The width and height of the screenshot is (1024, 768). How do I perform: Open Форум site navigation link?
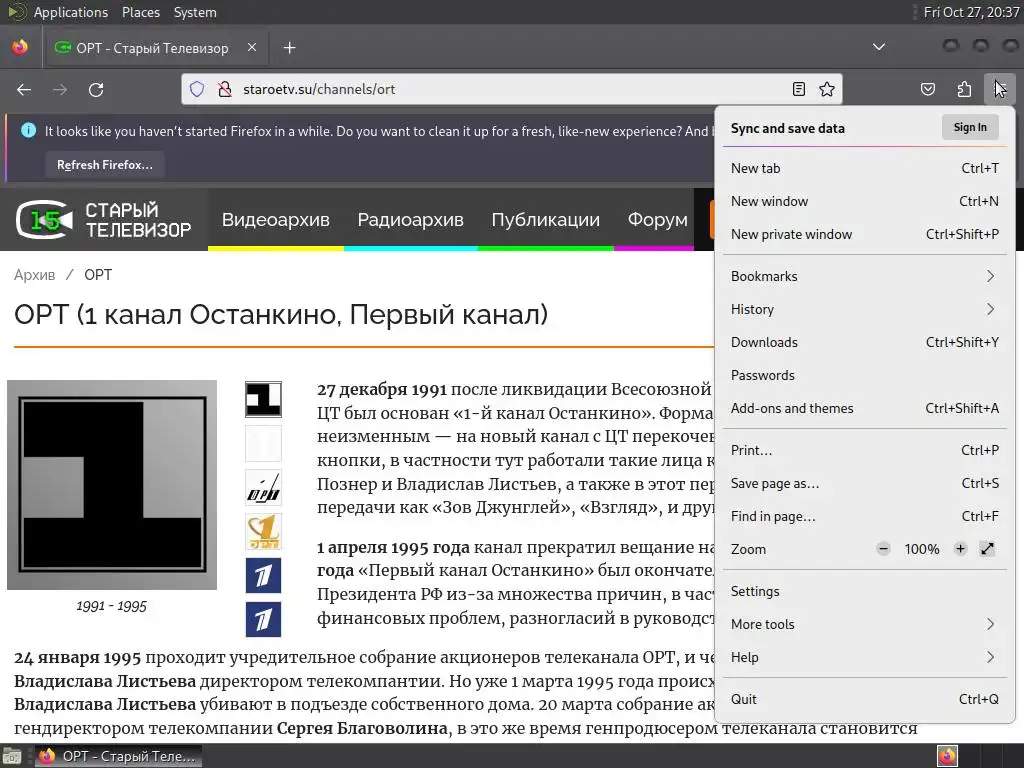tap(657, 219)
